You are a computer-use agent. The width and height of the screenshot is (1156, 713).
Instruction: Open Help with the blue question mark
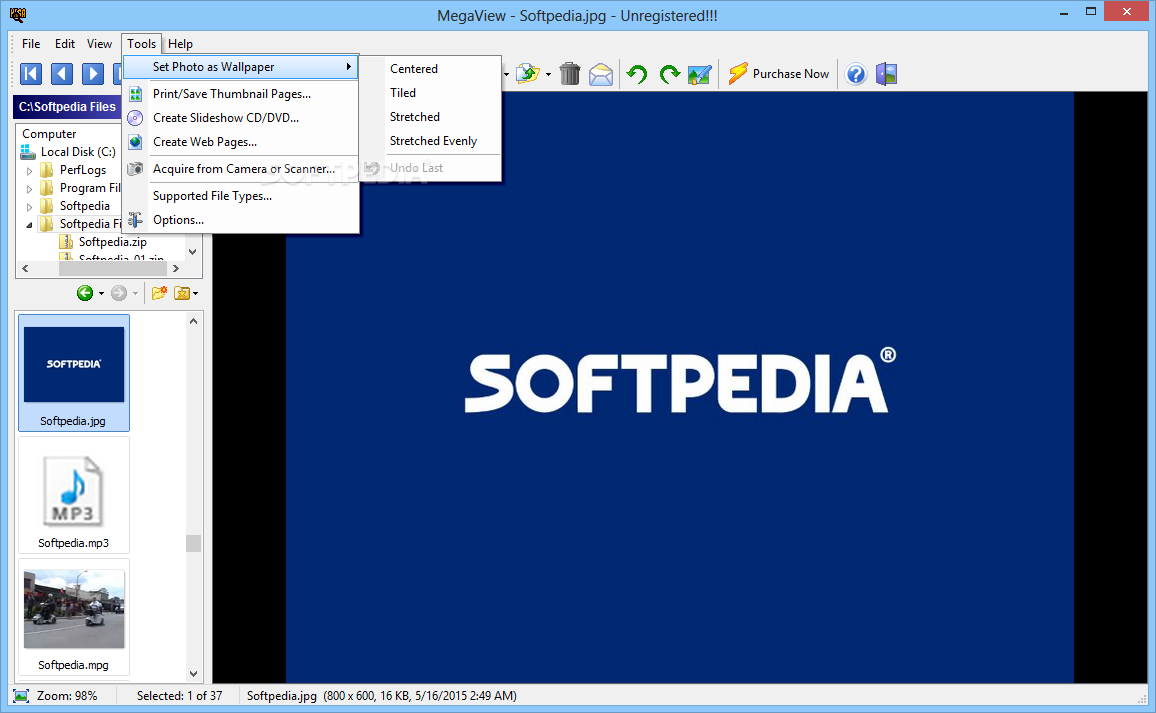(856, 74)
